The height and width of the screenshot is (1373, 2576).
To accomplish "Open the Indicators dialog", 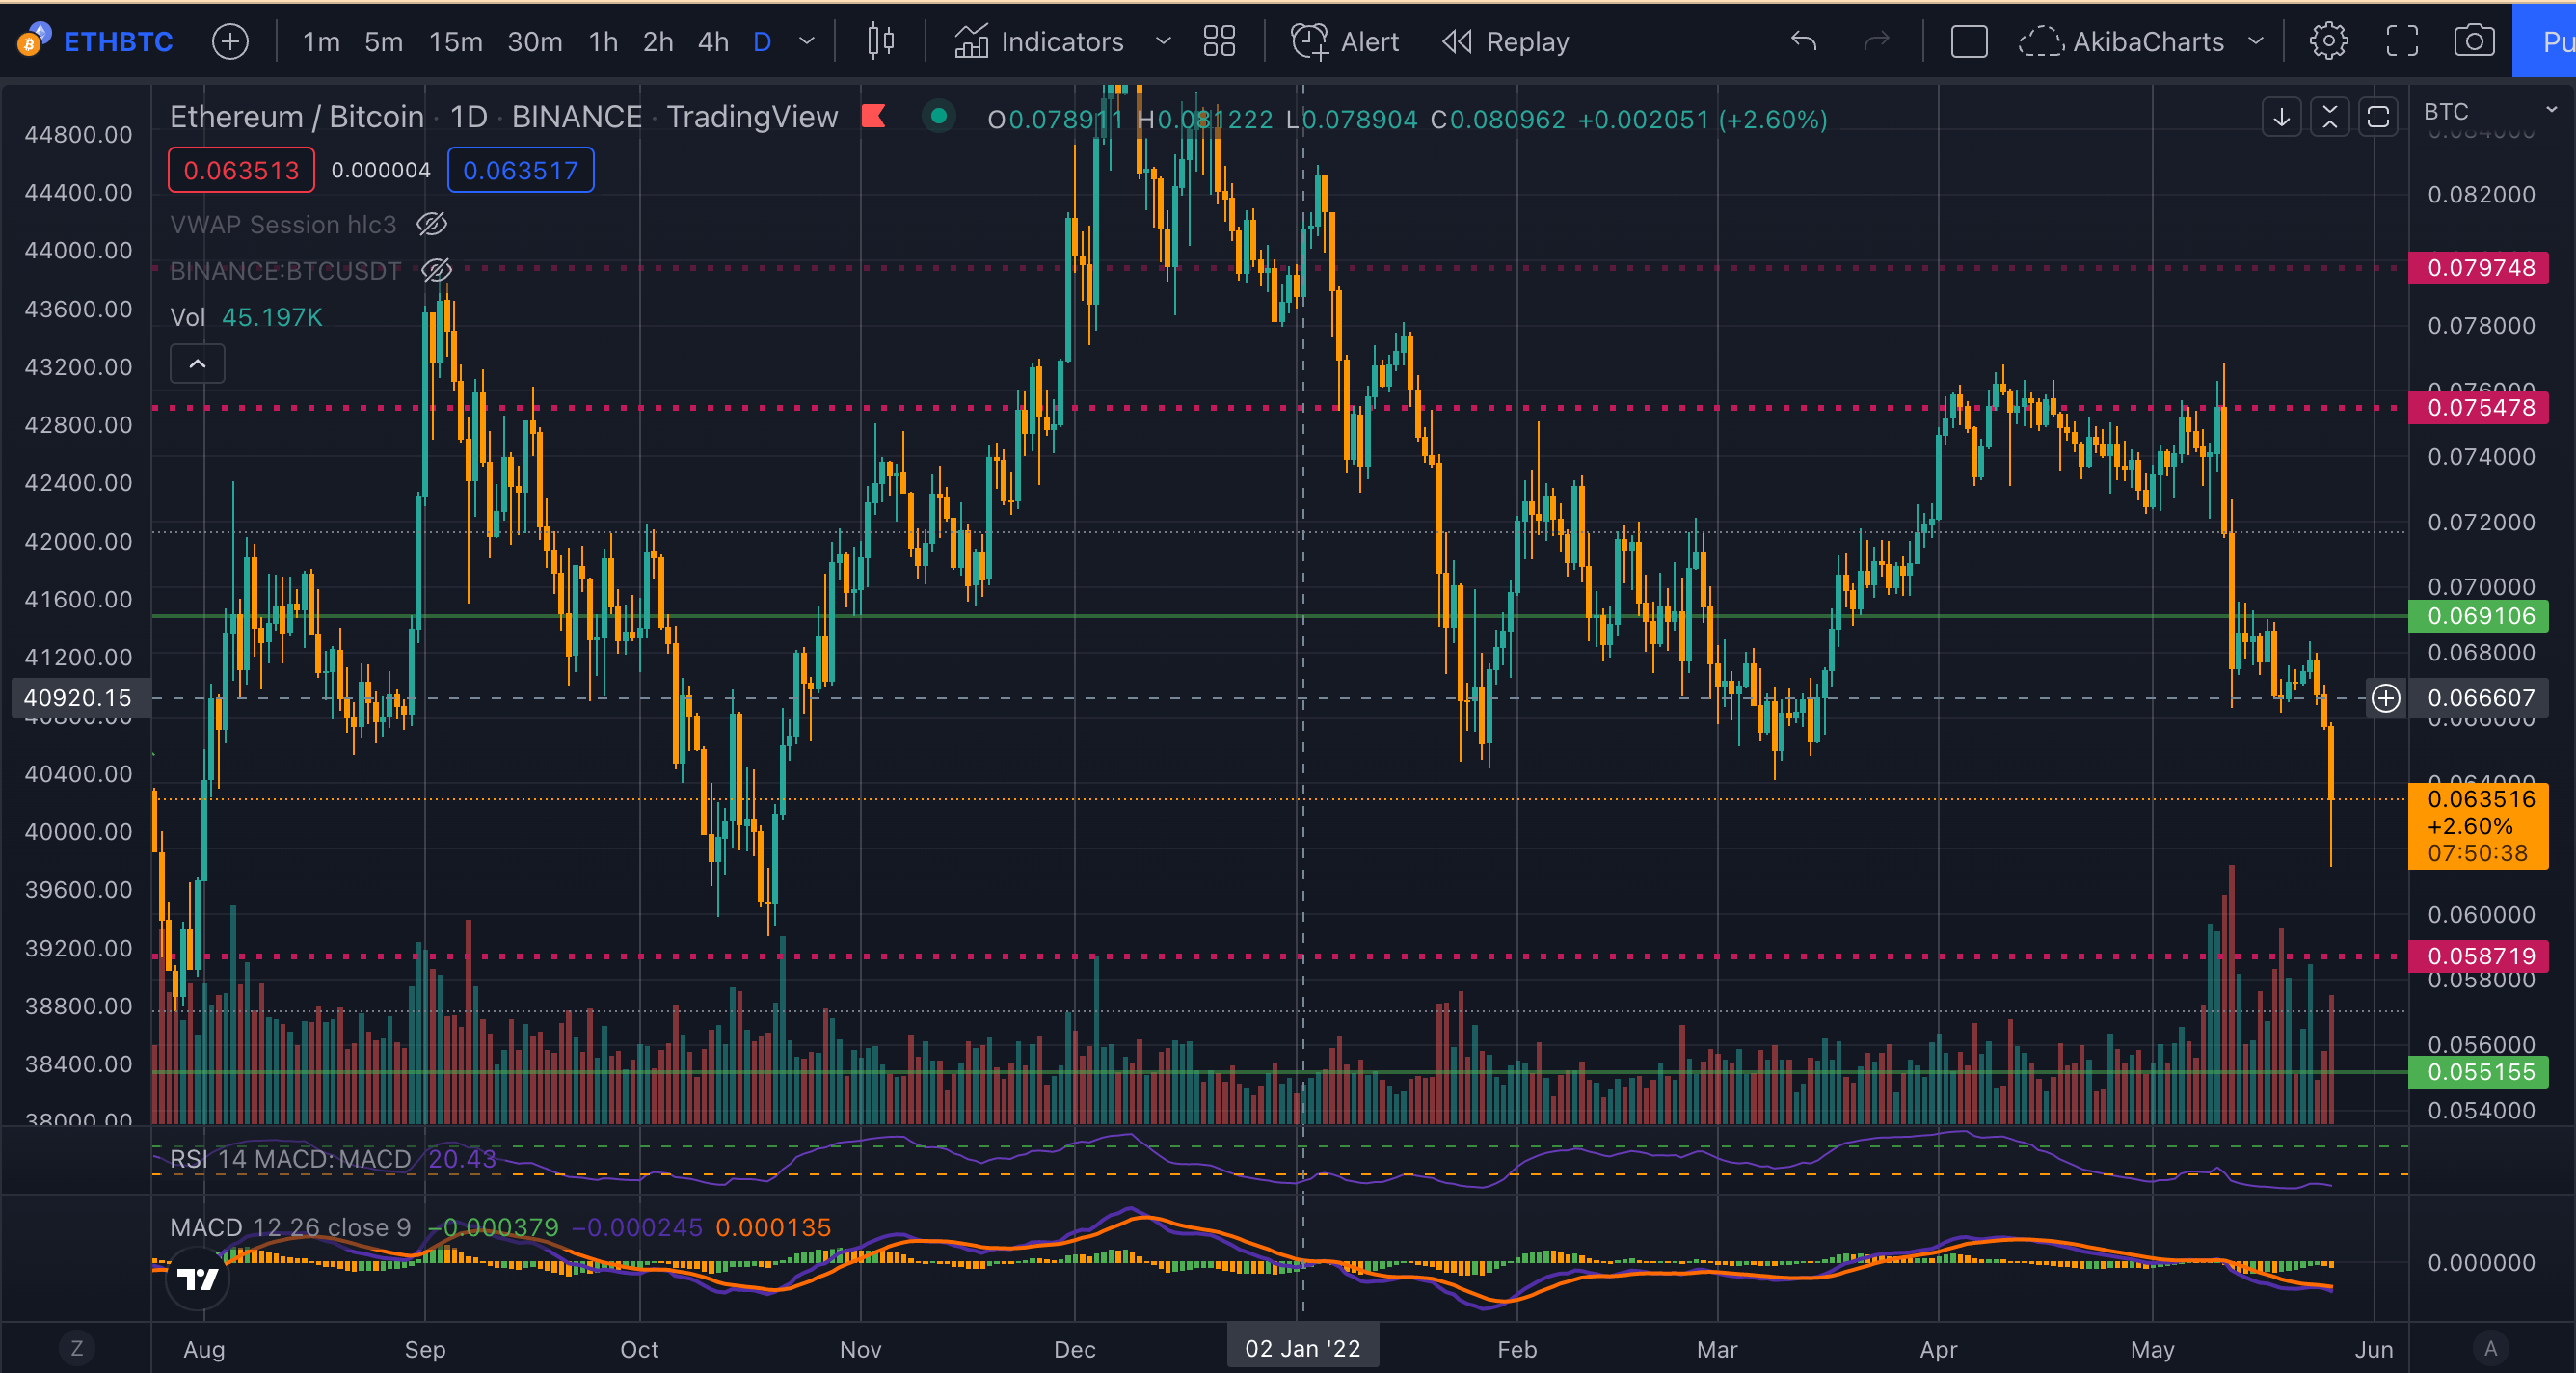I will [1038, 42].
